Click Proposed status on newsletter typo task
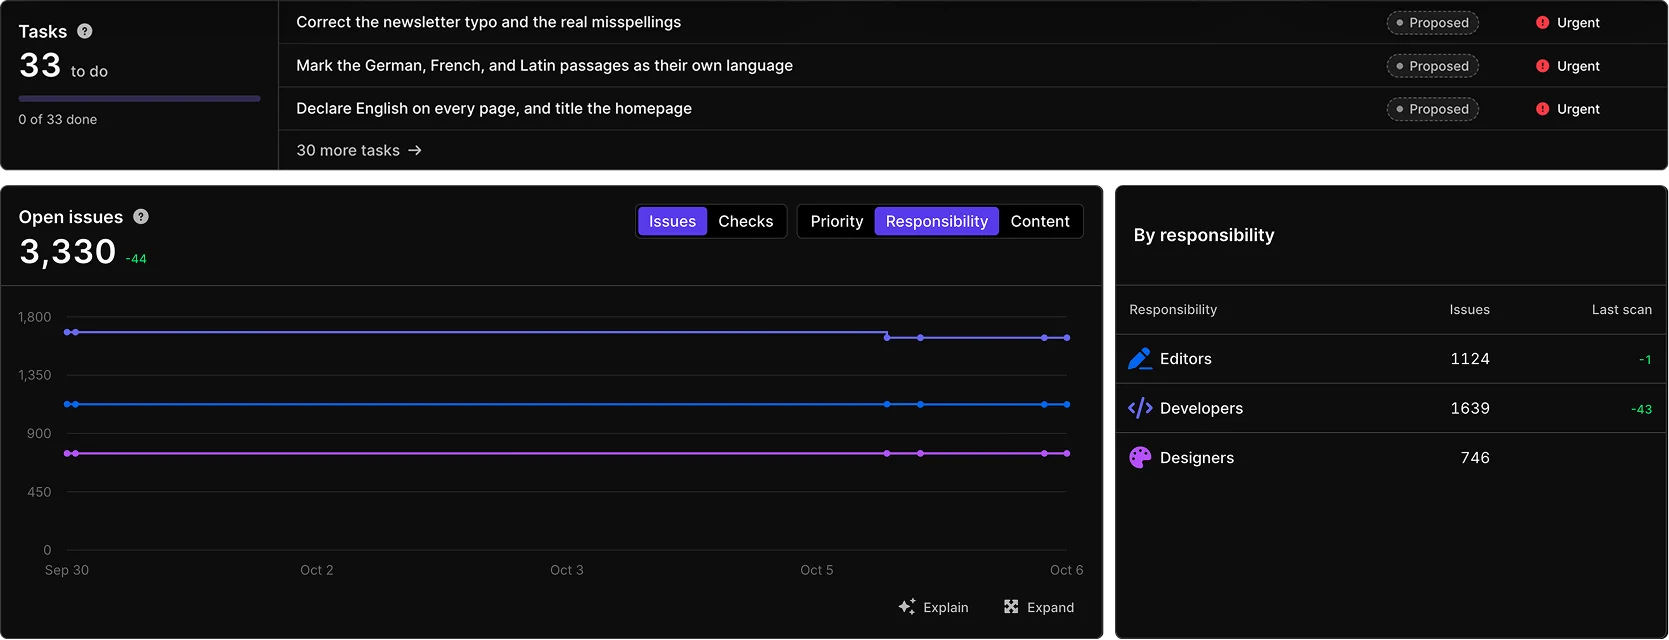Viewport: 1669px width, 640px height. pos(1432,22)
